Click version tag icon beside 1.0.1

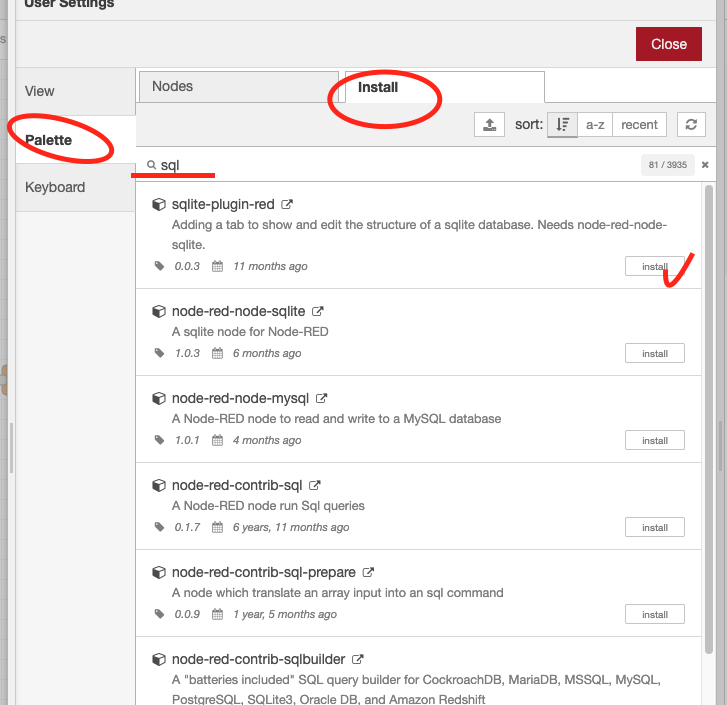[159, 440]
